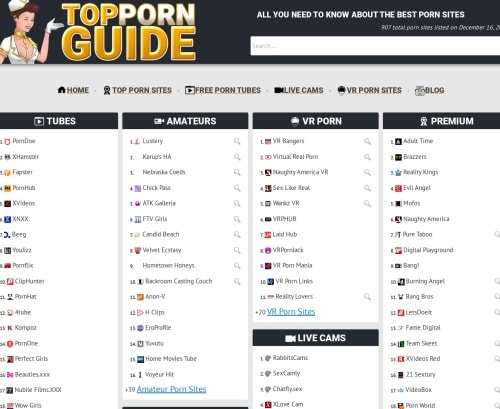Open the '+39 Amateur Porn Sites' link
This screenshot has height=409, width=500.
pos(171,389)
